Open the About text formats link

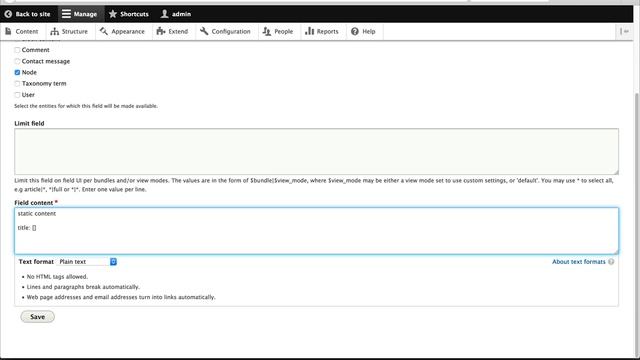click(x=578, y=262)
